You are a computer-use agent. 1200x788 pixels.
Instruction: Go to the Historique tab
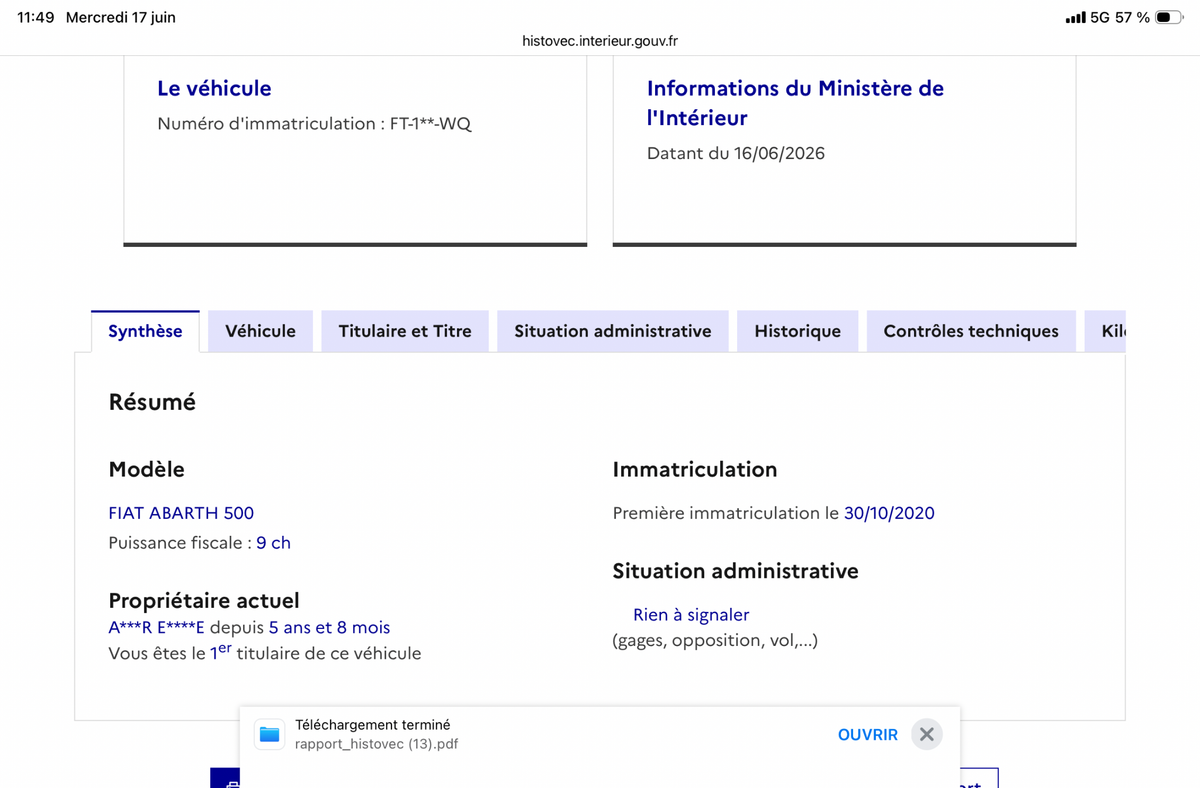(797, 331)
